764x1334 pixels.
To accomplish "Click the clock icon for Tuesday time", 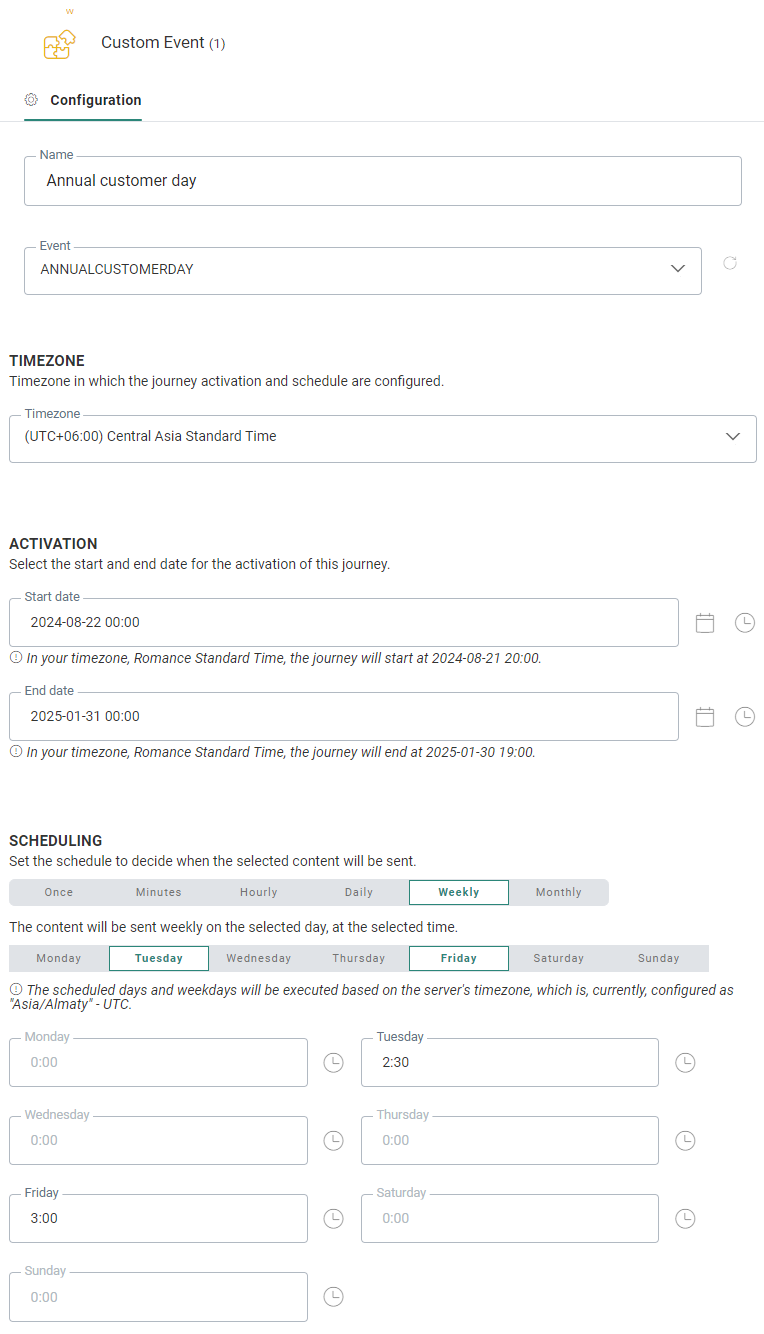I will coord(685,1063).
